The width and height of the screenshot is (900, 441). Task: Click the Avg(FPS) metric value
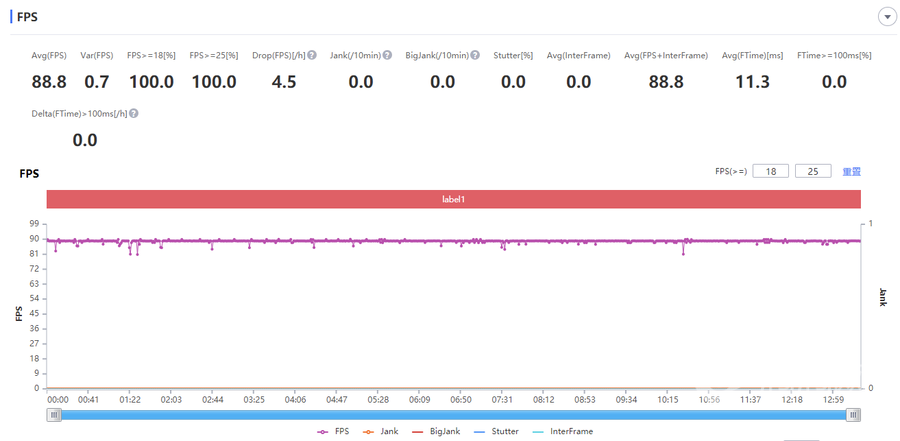pyautogui.click(x=50, y=82)
